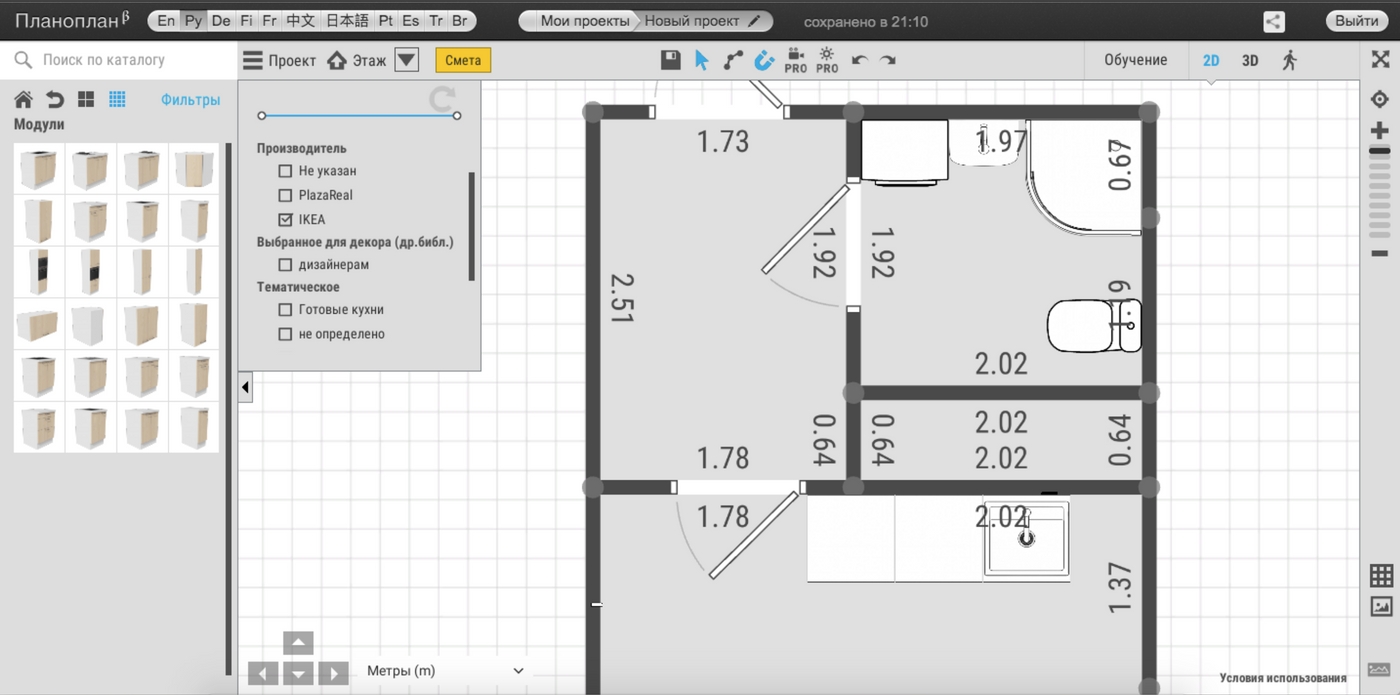The width and height of the screenshot is (1400, 695).
Task: Switch to walk-through mode icon
Action: click(1289, 60)
